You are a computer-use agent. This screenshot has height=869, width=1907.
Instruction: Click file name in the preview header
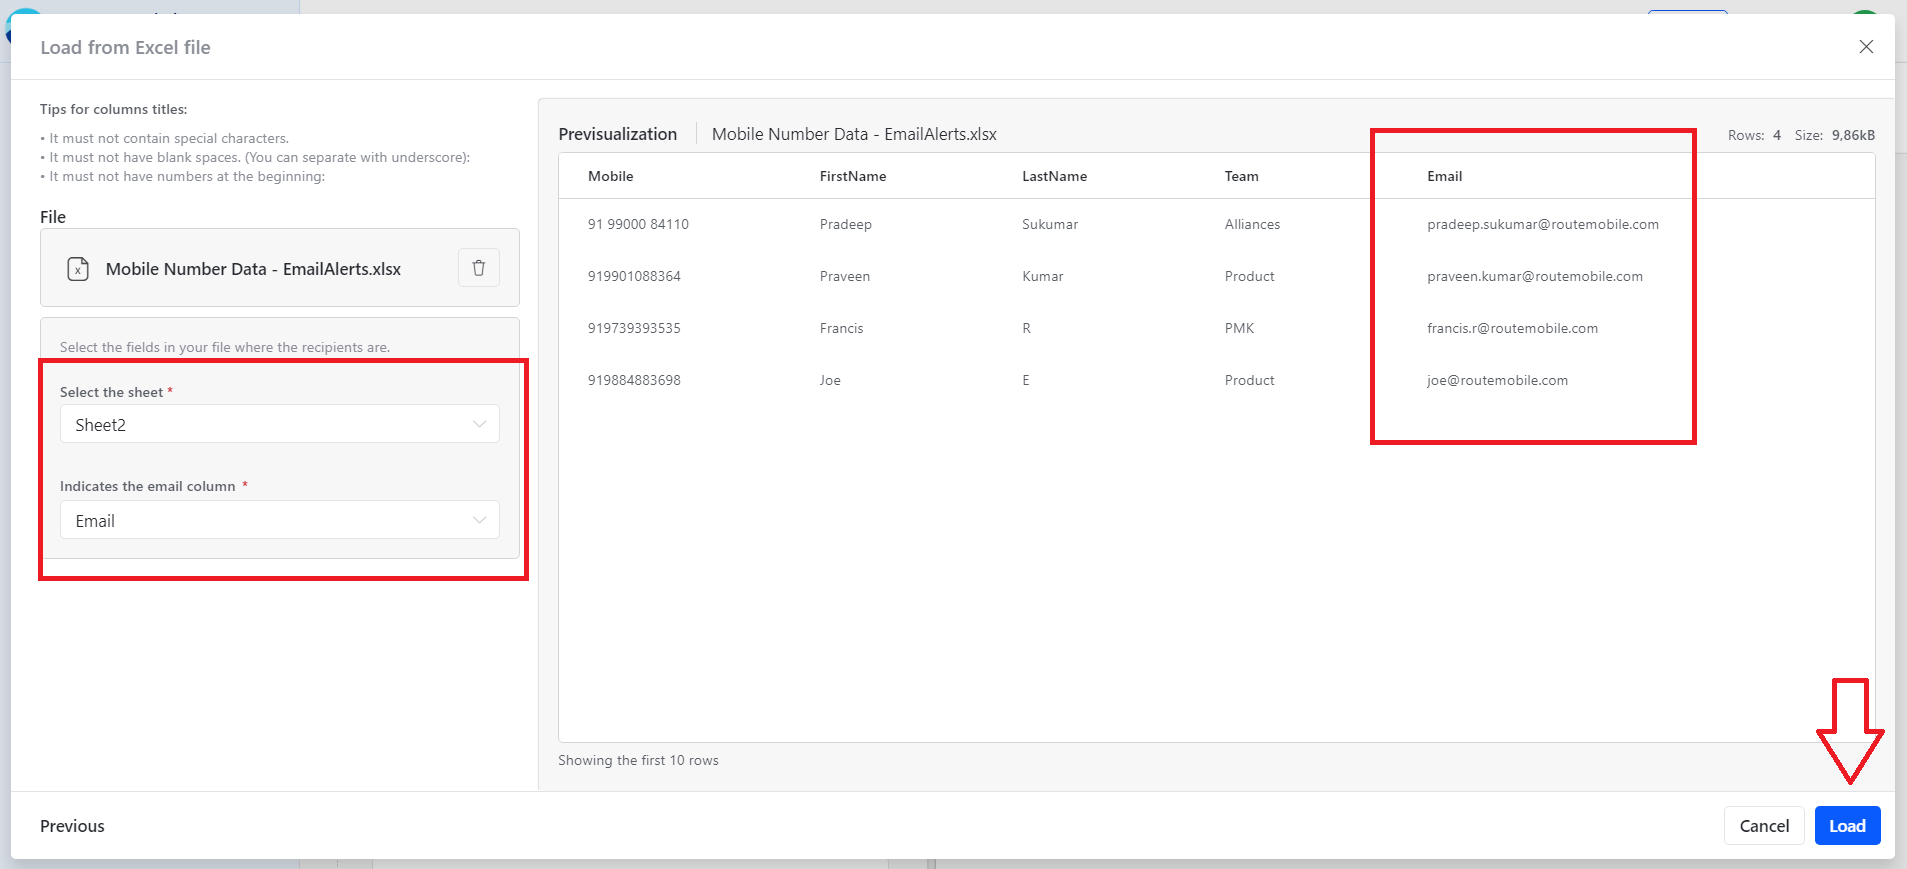[x=854, y=134]
